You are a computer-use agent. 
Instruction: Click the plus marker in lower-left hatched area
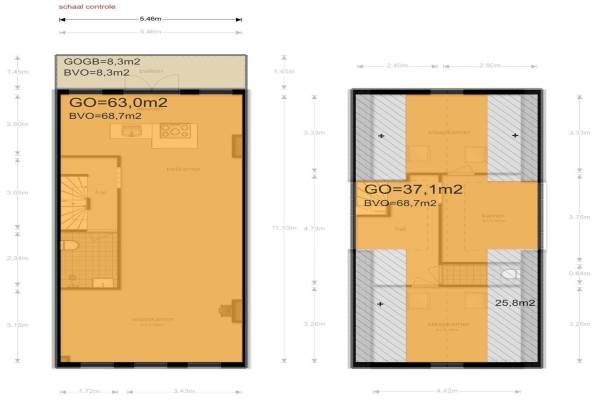[381, 303]
